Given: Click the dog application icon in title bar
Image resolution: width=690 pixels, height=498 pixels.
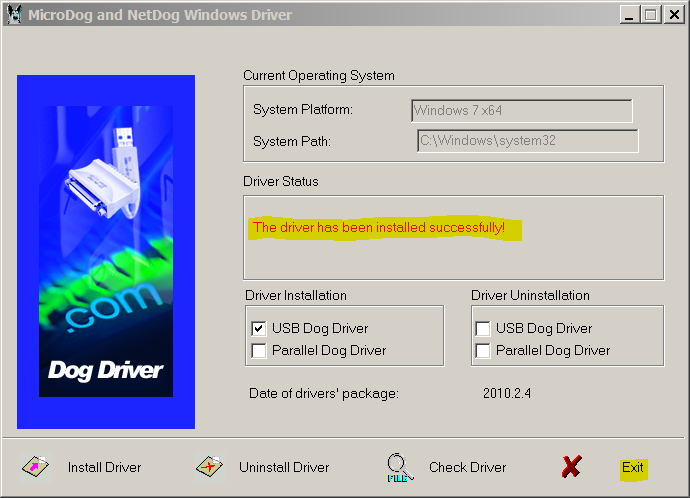Looking at the screenshot, I should 14,15.
